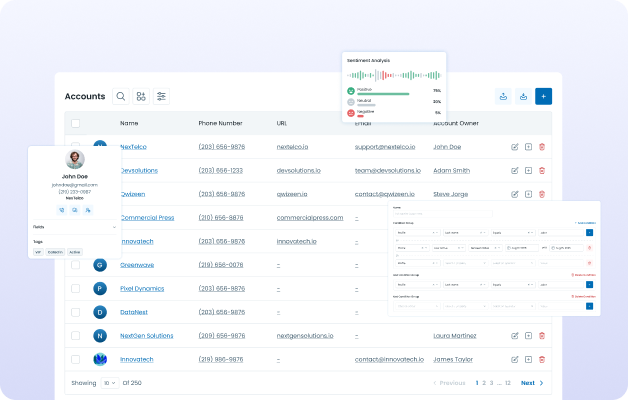
Task: Click the blue plus add account button
Action: tap(543, 97)
